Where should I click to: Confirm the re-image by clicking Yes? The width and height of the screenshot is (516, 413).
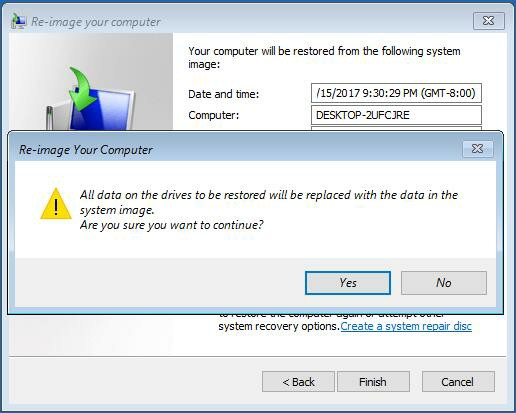coord(348,283)
